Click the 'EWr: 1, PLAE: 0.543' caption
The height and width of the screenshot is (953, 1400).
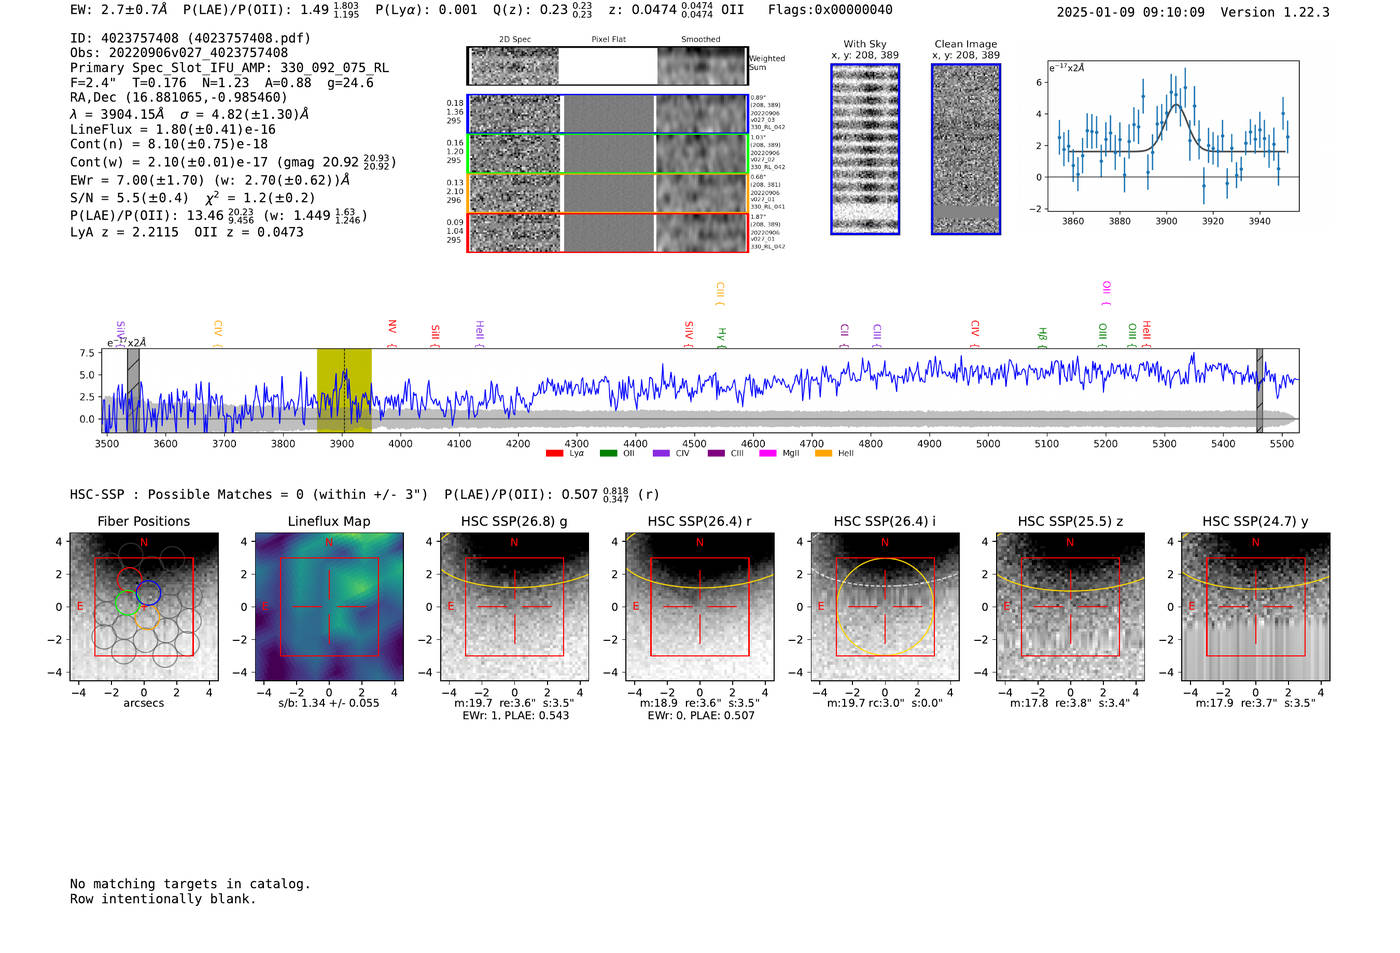(x=515, y=716)
